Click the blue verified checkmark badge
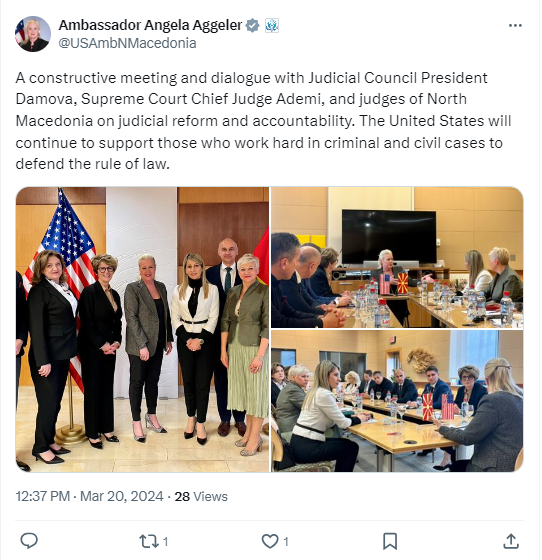The width and height of the screenshot is (542, 560). tap(252, 26)
